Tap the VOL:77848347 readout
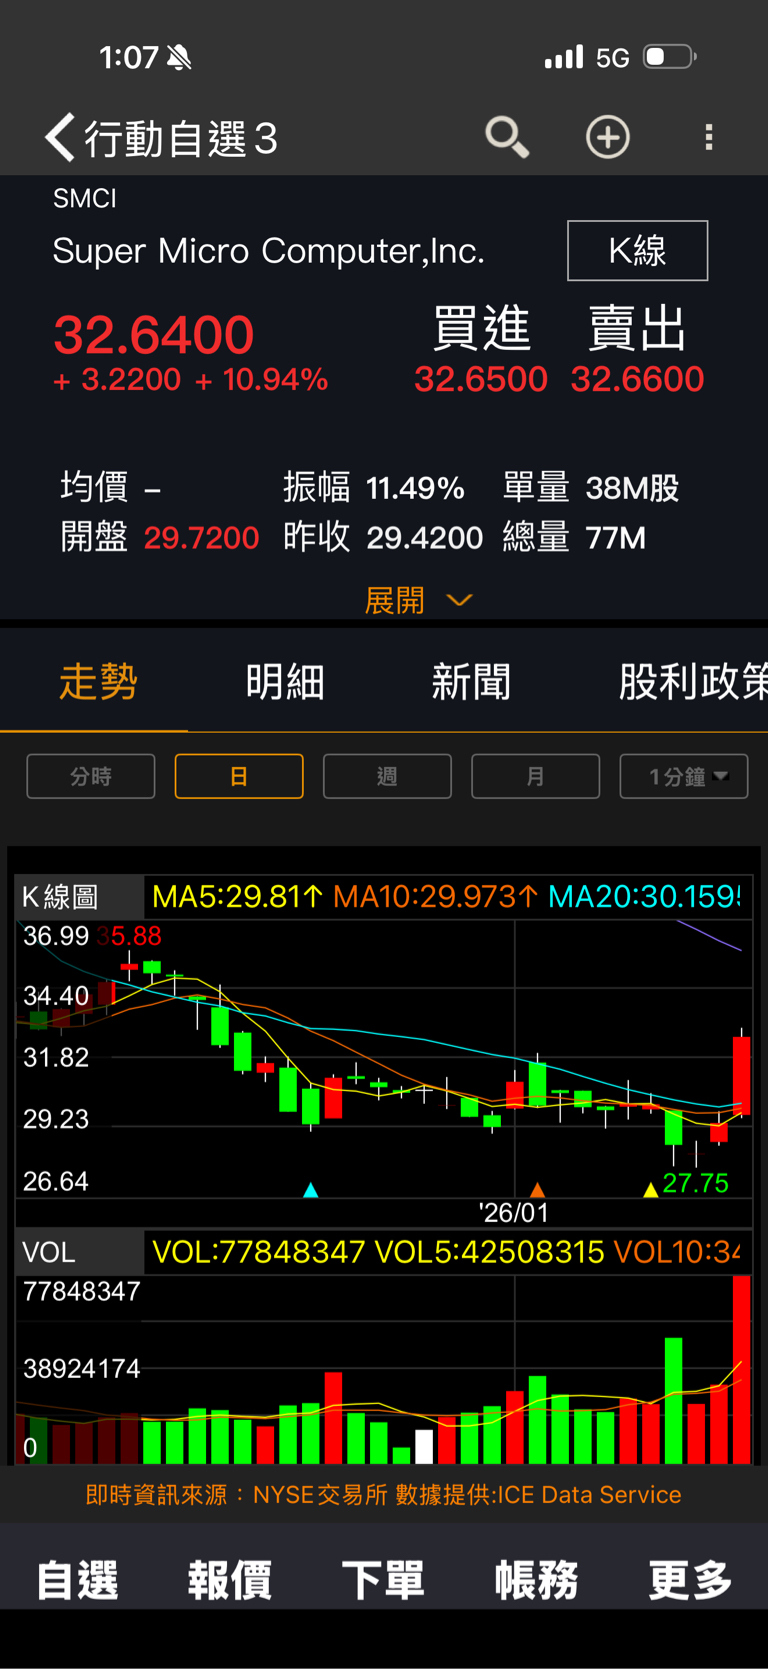768x1669 pixels. (259, 1252)
